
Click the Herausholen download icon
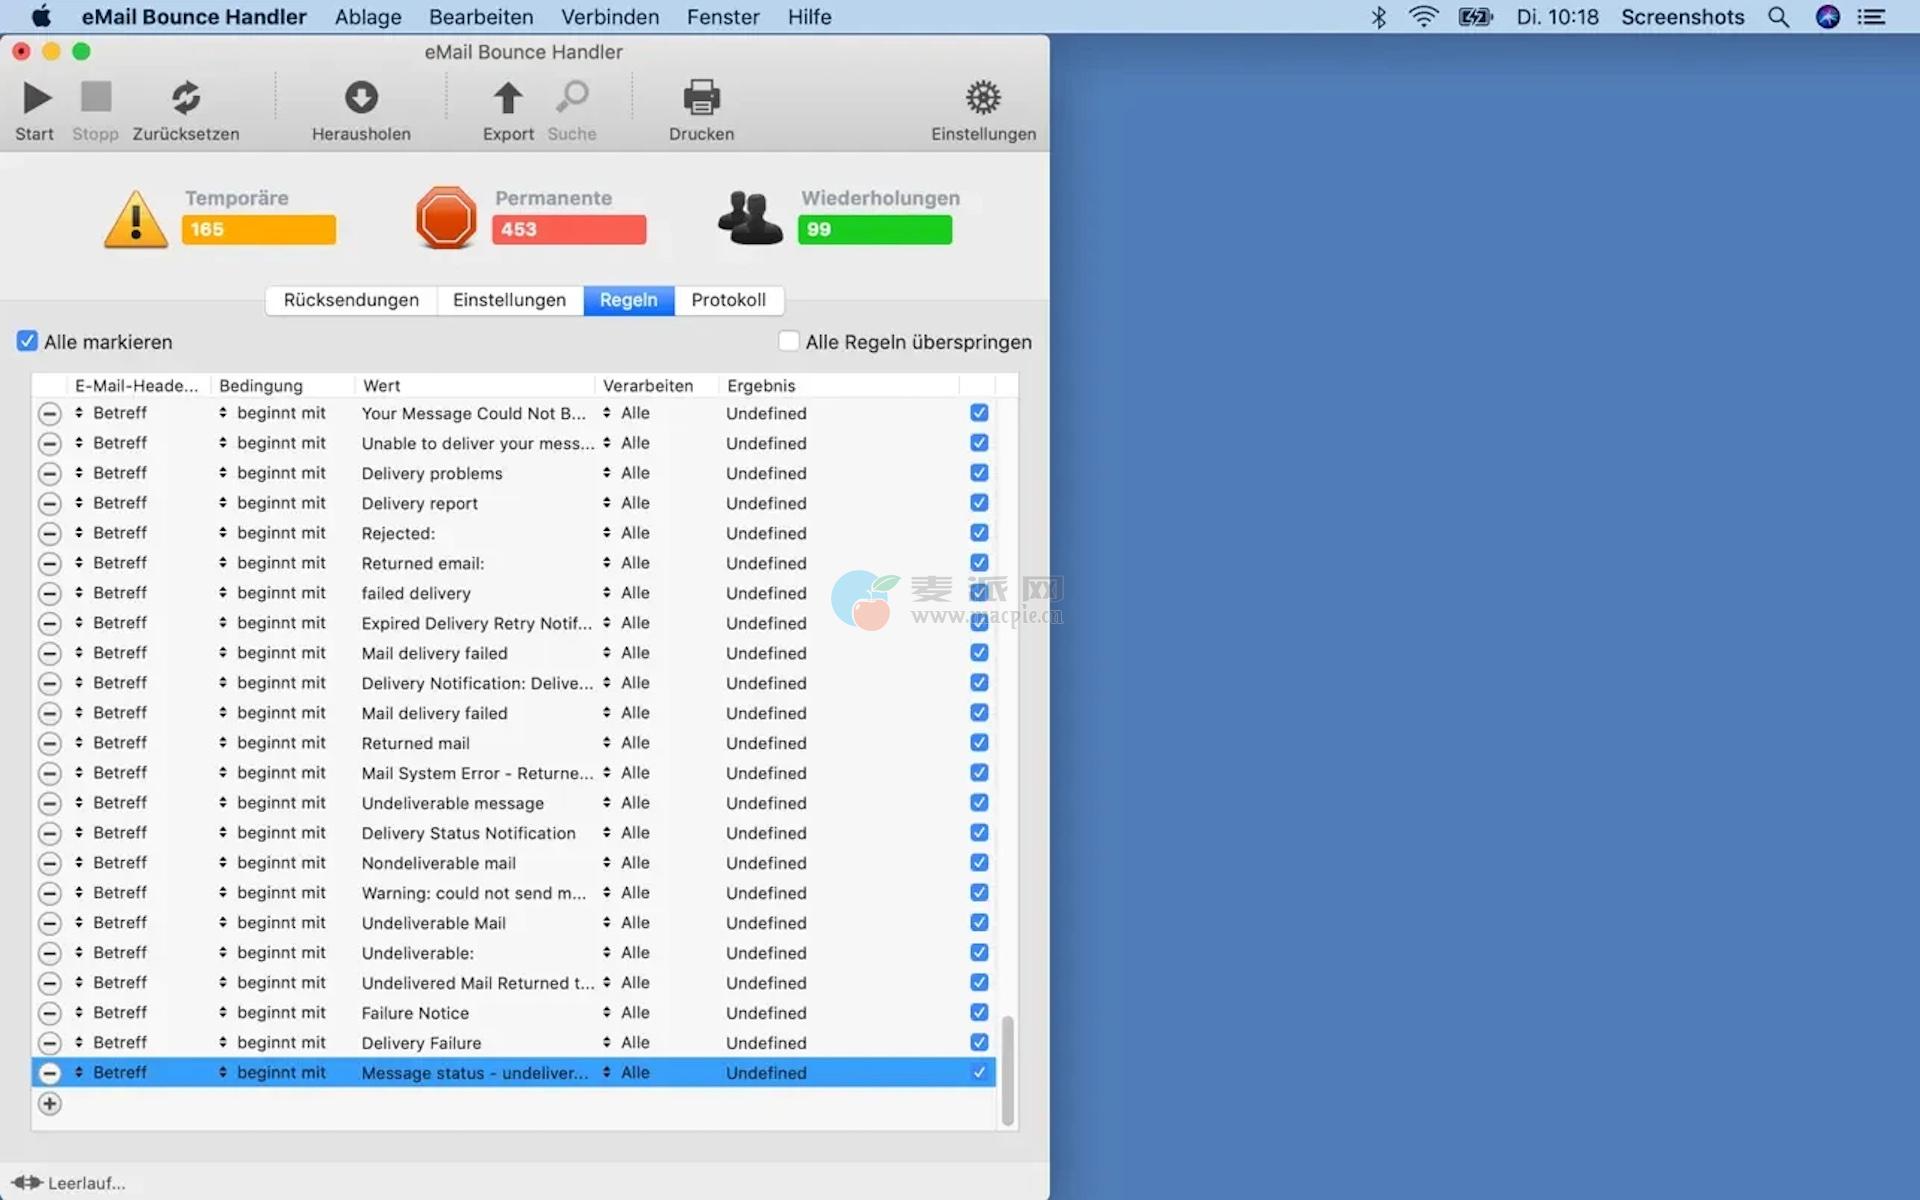pos(361,98)
